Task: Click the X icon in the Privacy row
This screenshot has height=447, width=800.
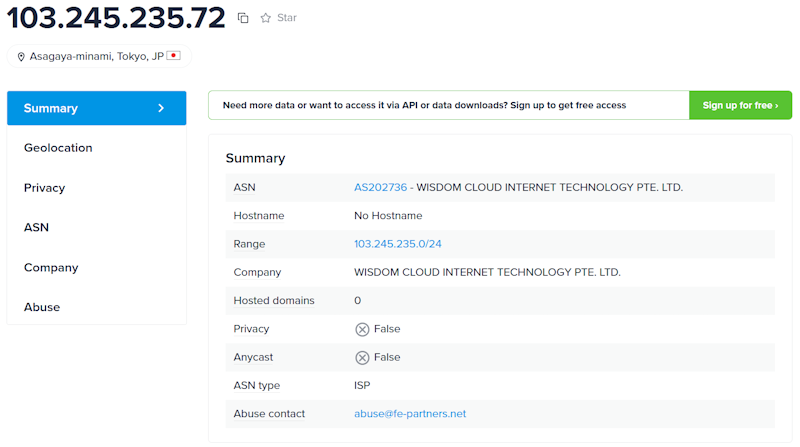Action: [x=362, y=329]
